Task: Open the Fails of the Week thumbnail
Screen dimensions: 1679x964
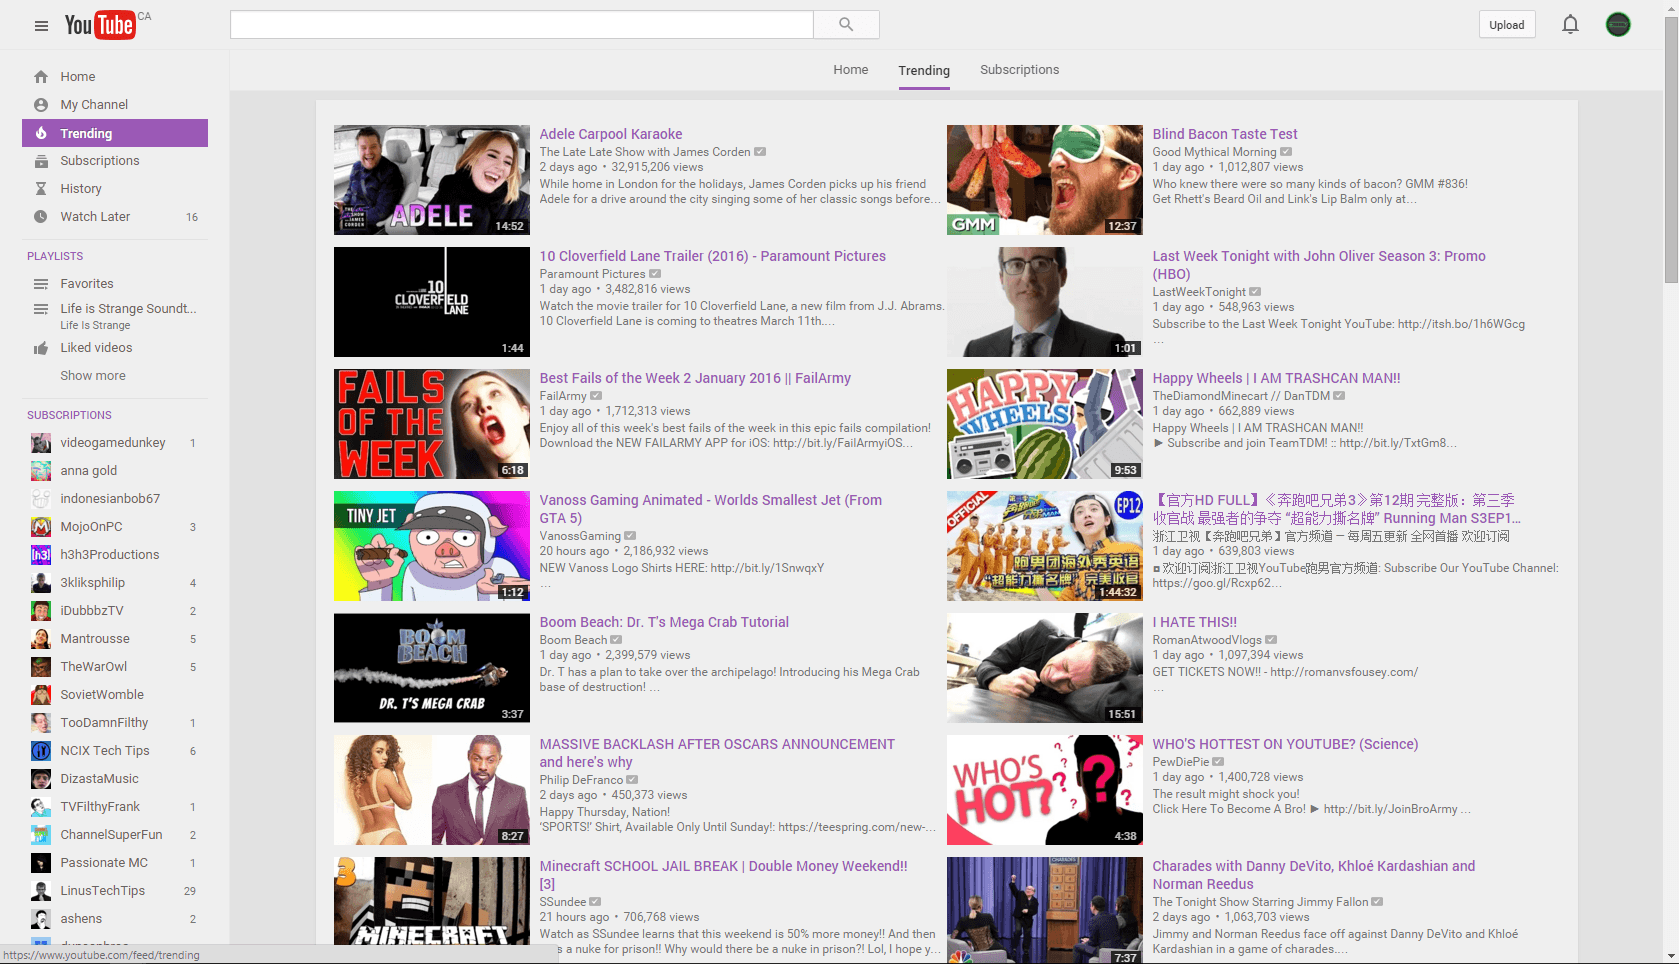Action: click(432, 424)
